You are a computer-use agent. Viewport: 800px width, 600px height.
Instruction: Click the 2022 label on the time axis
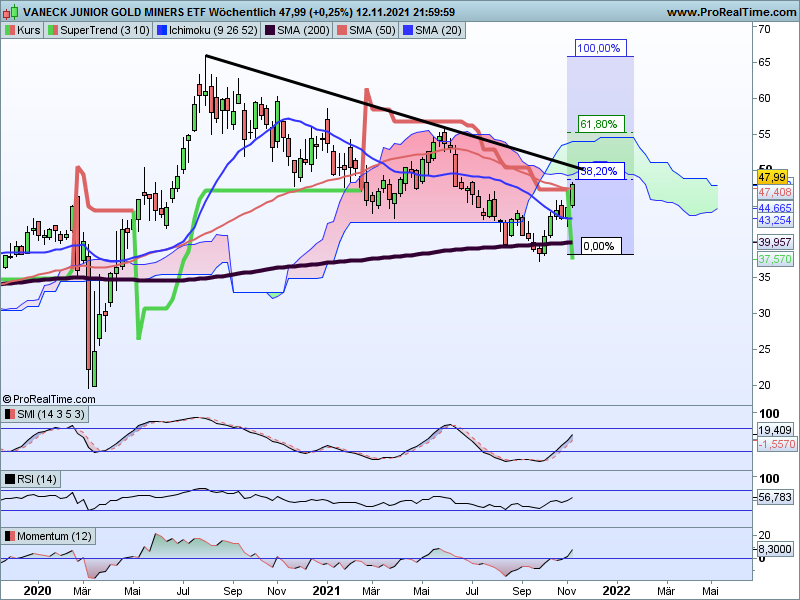click(x=616, y=591)
